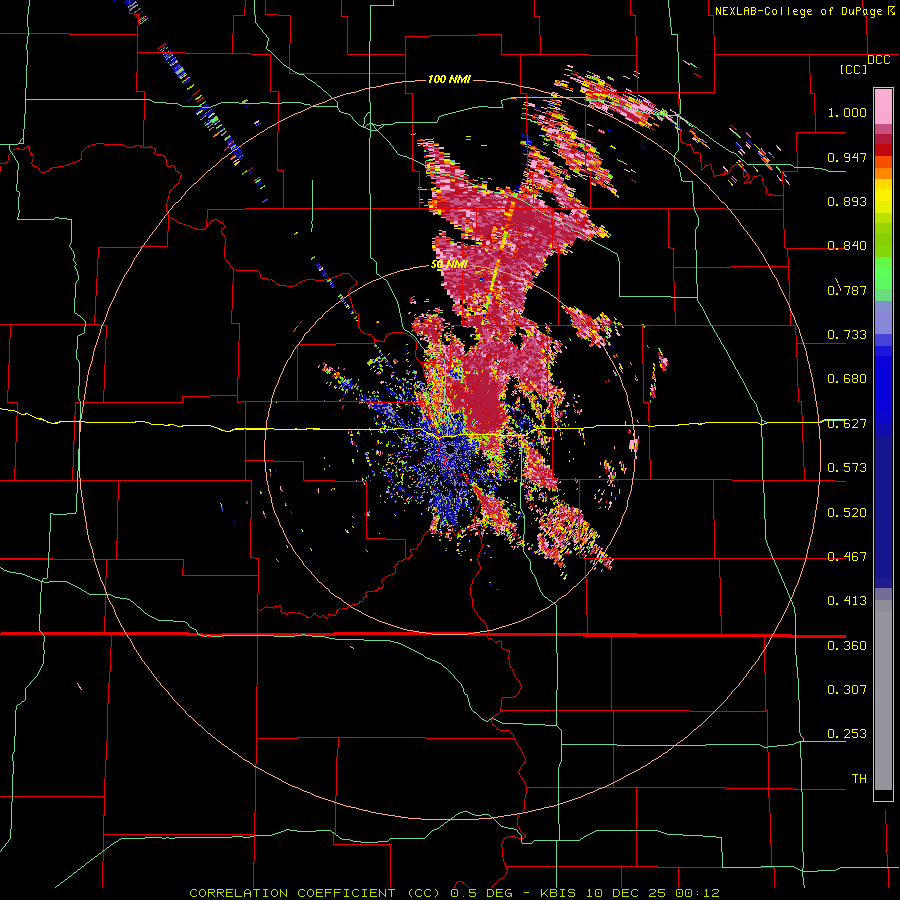Click the [CC] legend unit label
Screen dimensions: 900x900
(854, 69)
